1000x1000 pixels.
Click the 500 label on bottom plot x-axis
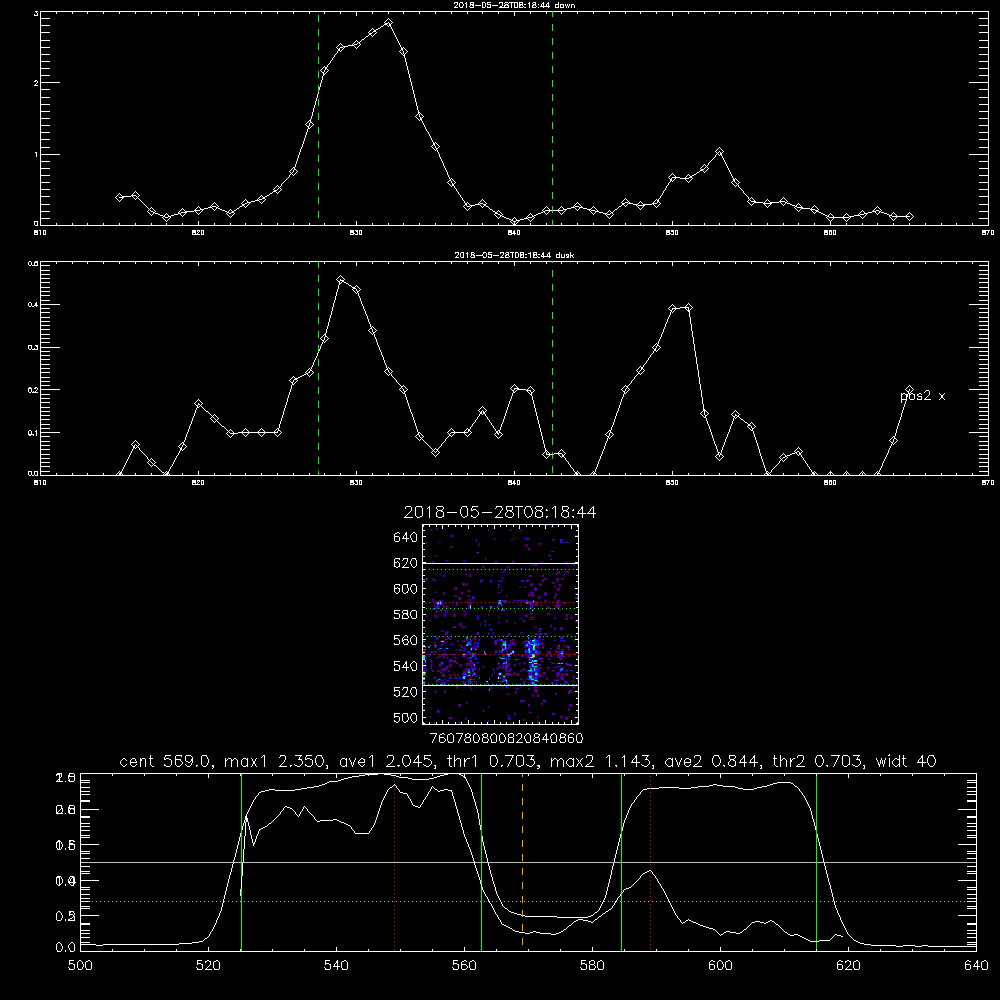[80, 966]
